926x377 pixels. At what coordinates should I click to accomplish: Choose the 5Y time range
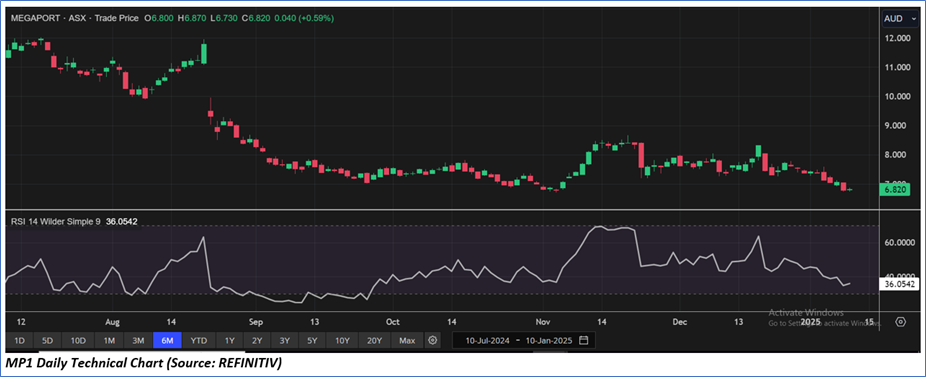pyautogui.click(x=312, y=340)
